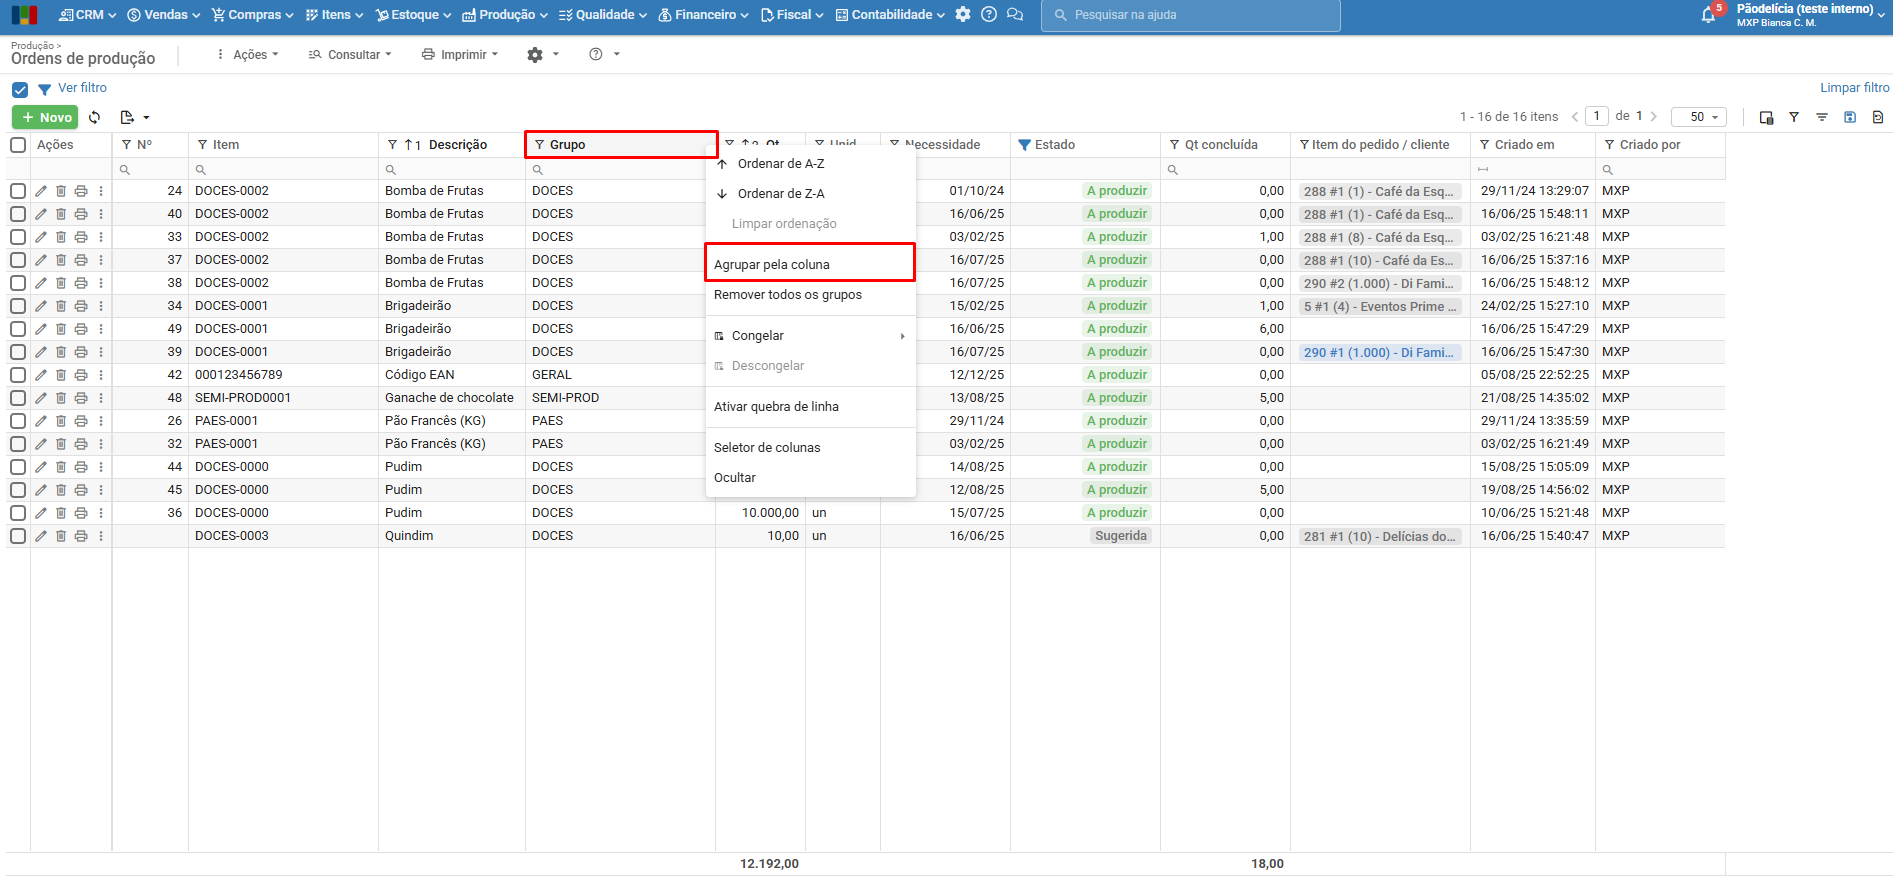
Task: Click the Limpar filtro link
Action: point(1854,88)
